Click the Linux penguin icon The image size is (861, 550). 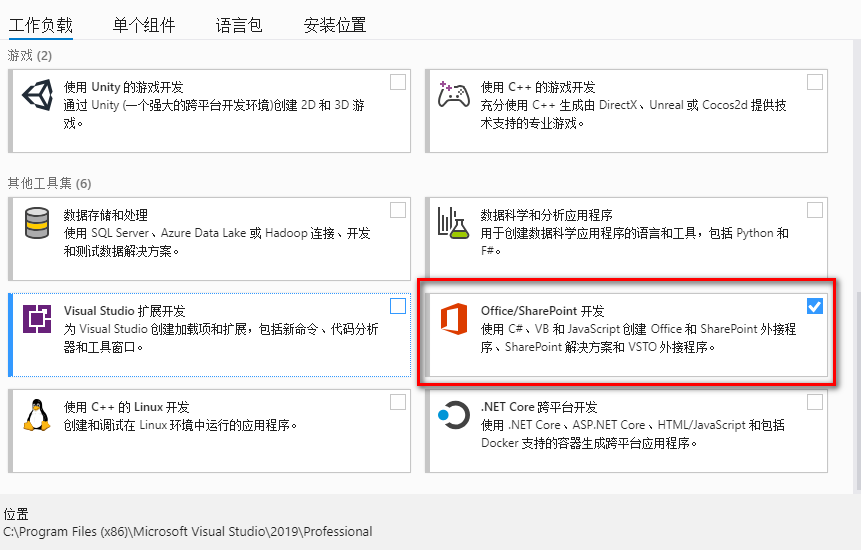(37, 415)
